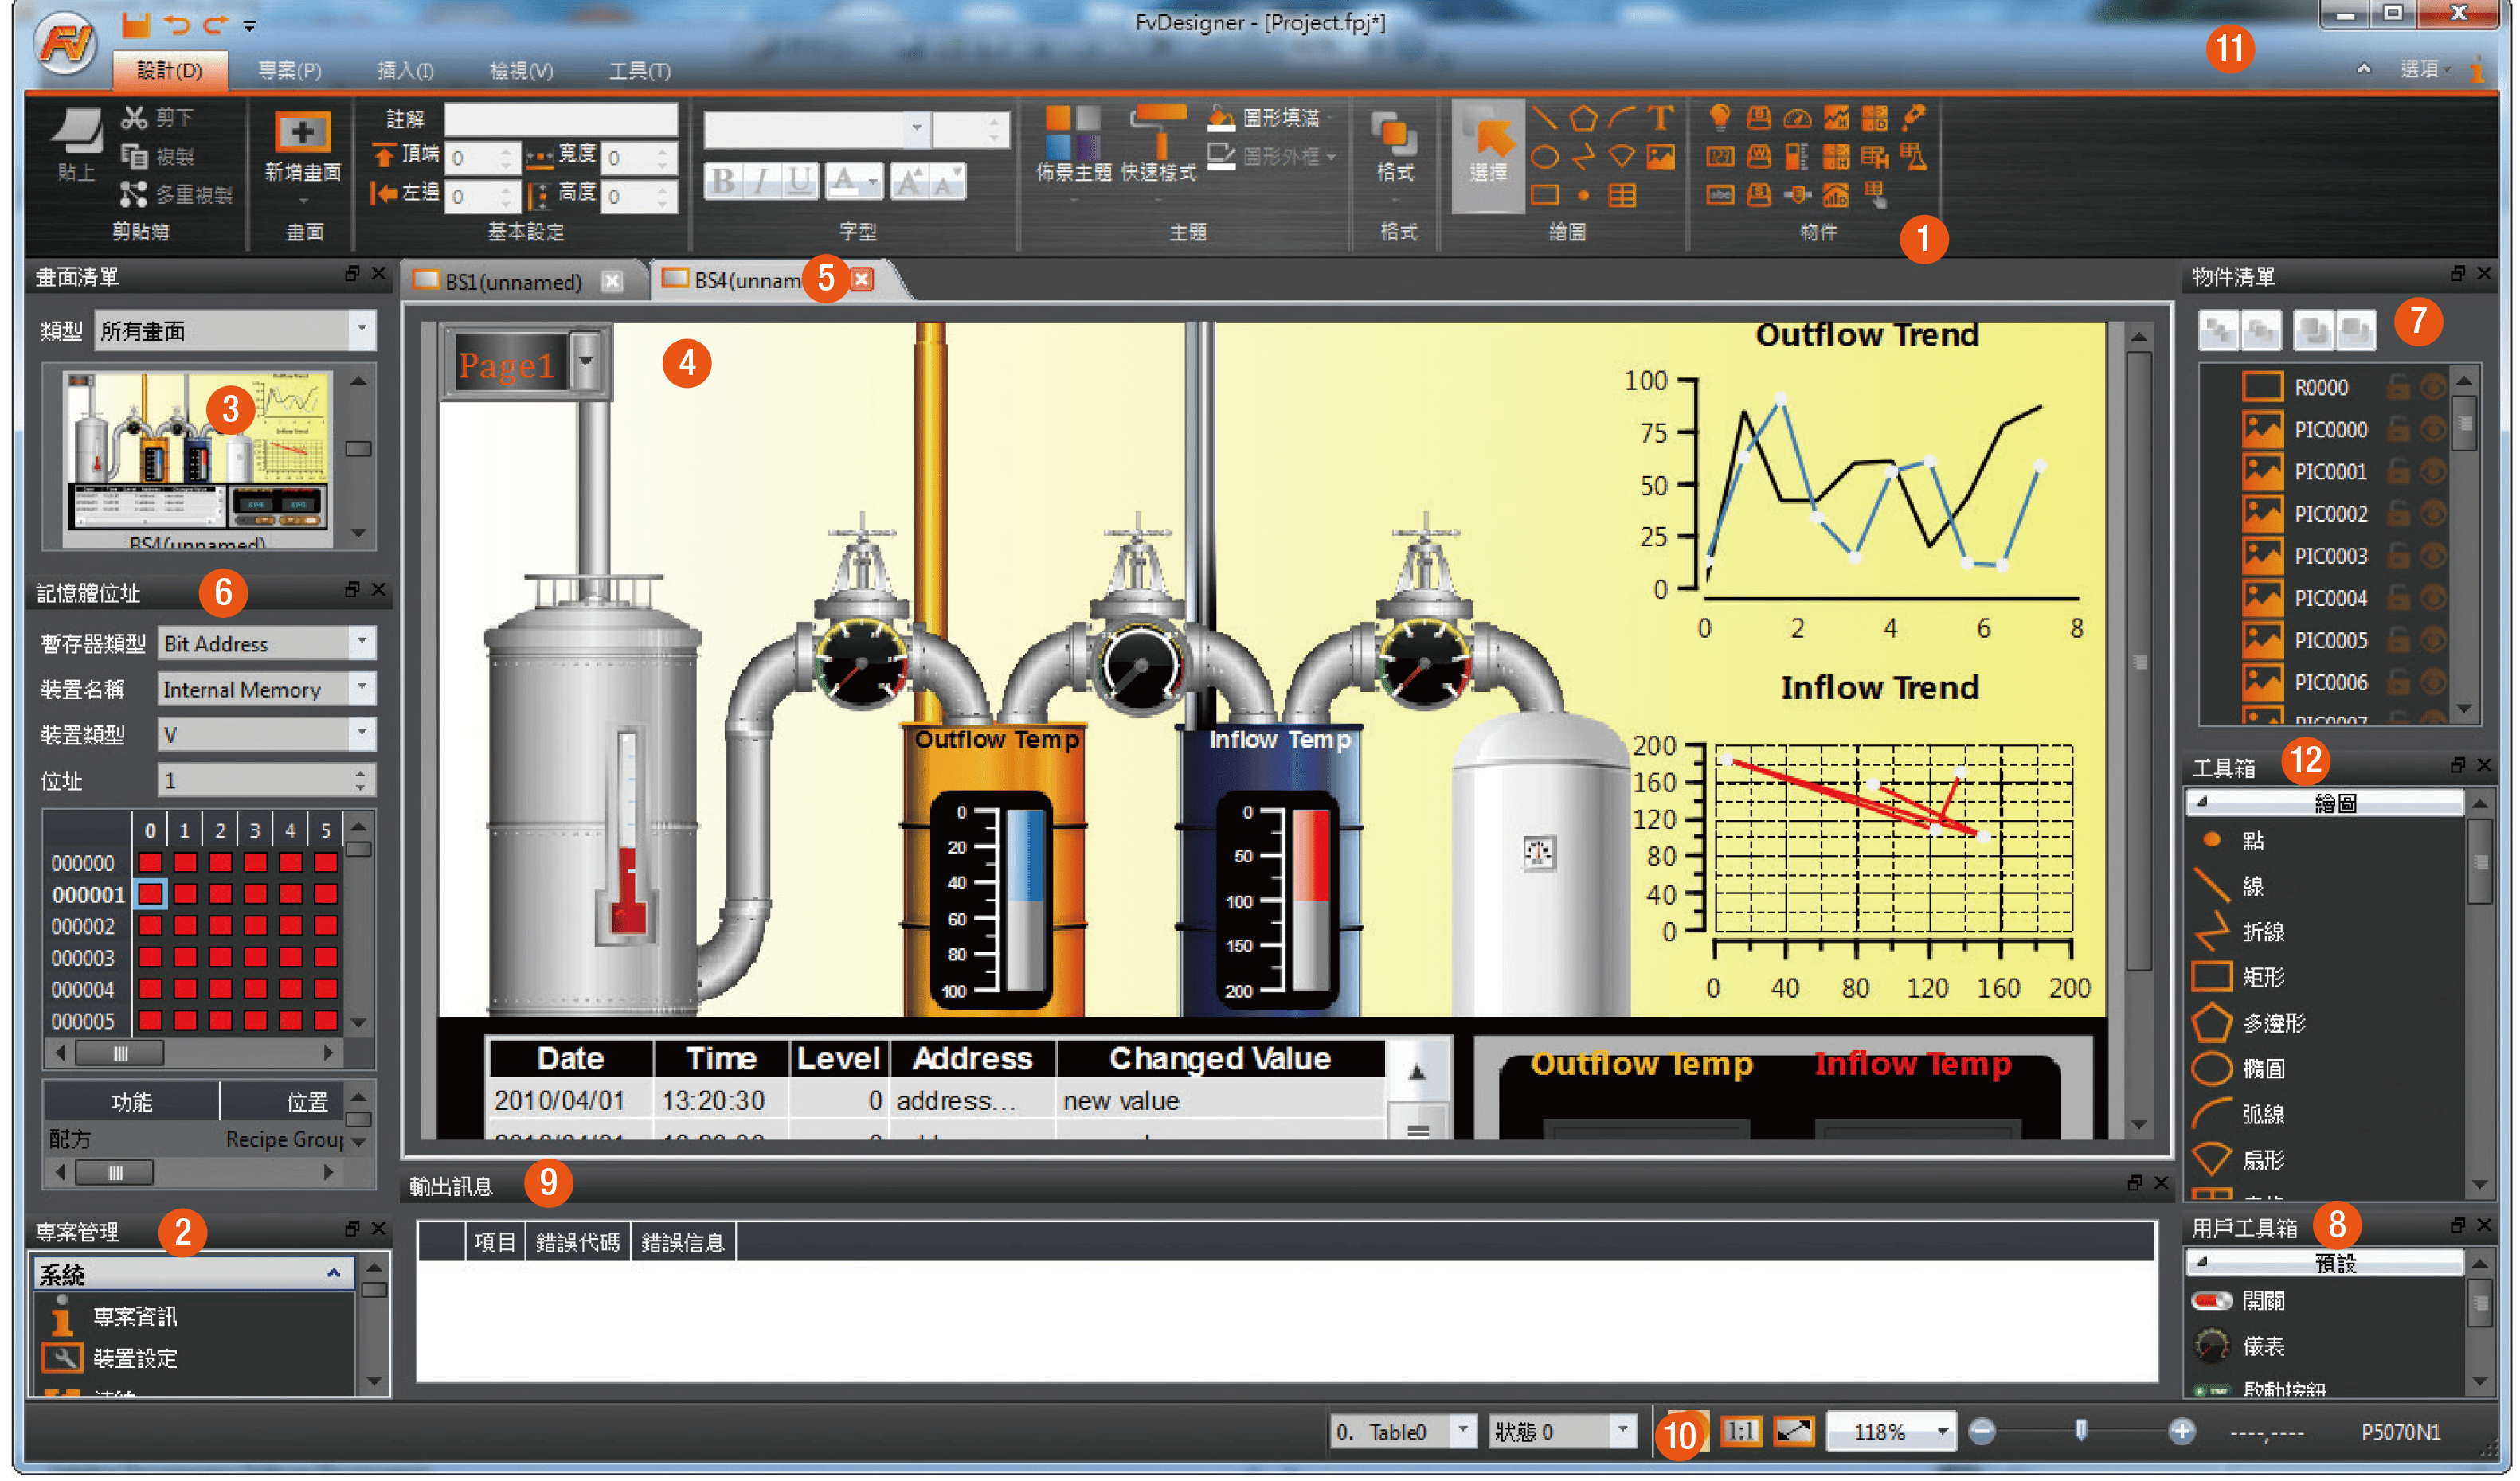Open the register type Bit Address dropdown
This screenshot has height=1481, width=2520.
point(362,642)
